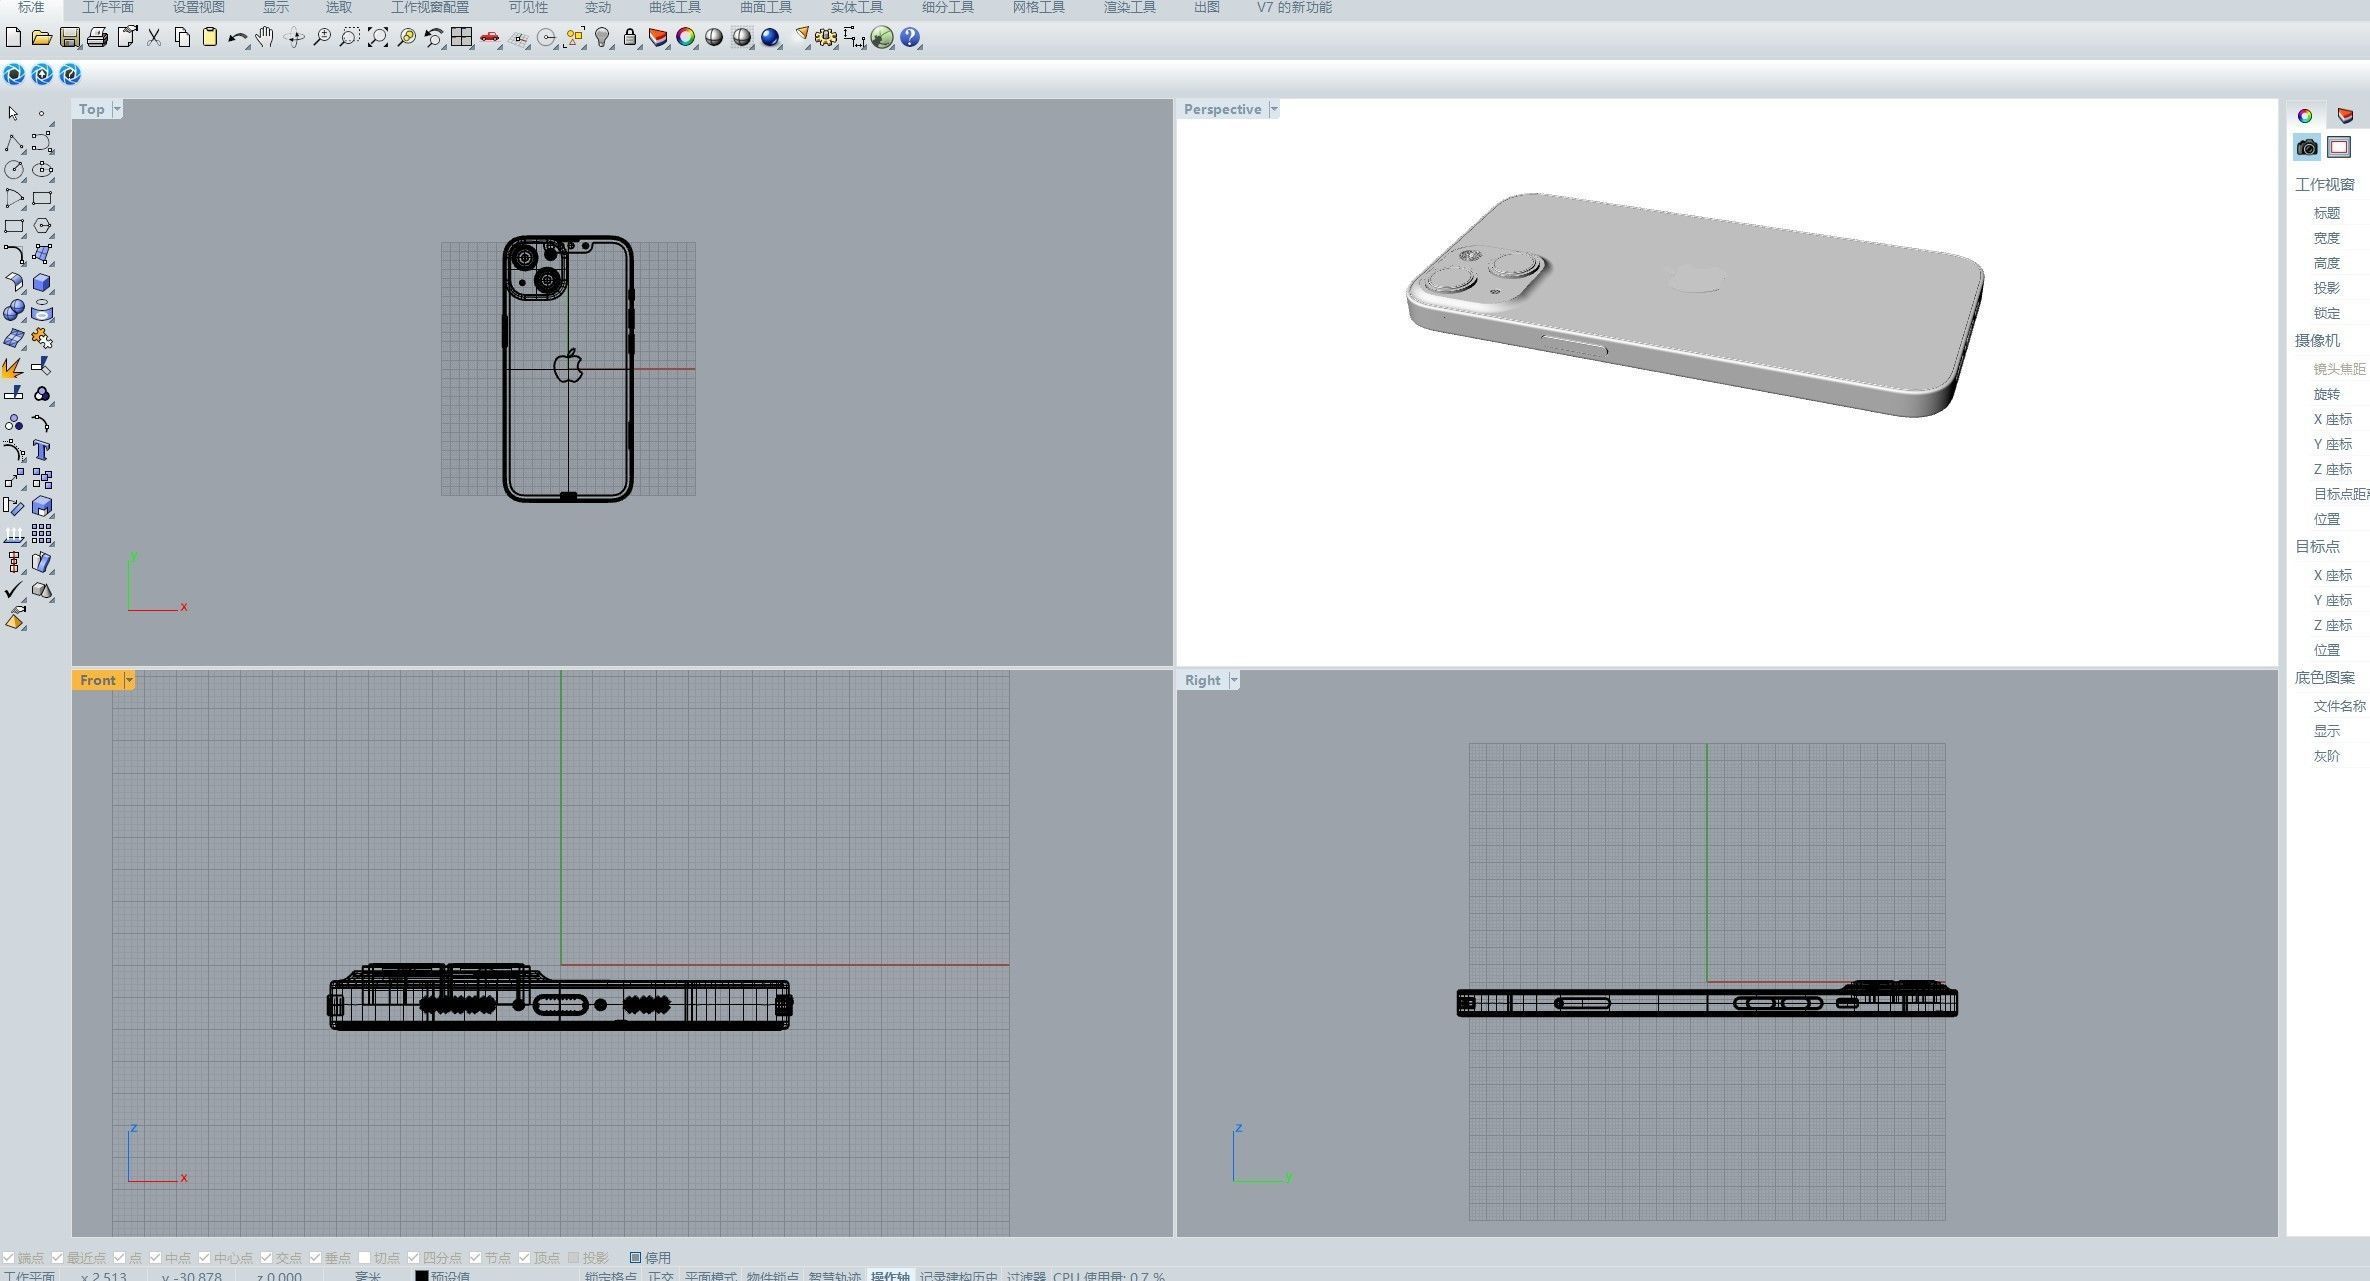Select the Polyline tool in the sidebar
2370x1281 pixels.
[14, 142]
